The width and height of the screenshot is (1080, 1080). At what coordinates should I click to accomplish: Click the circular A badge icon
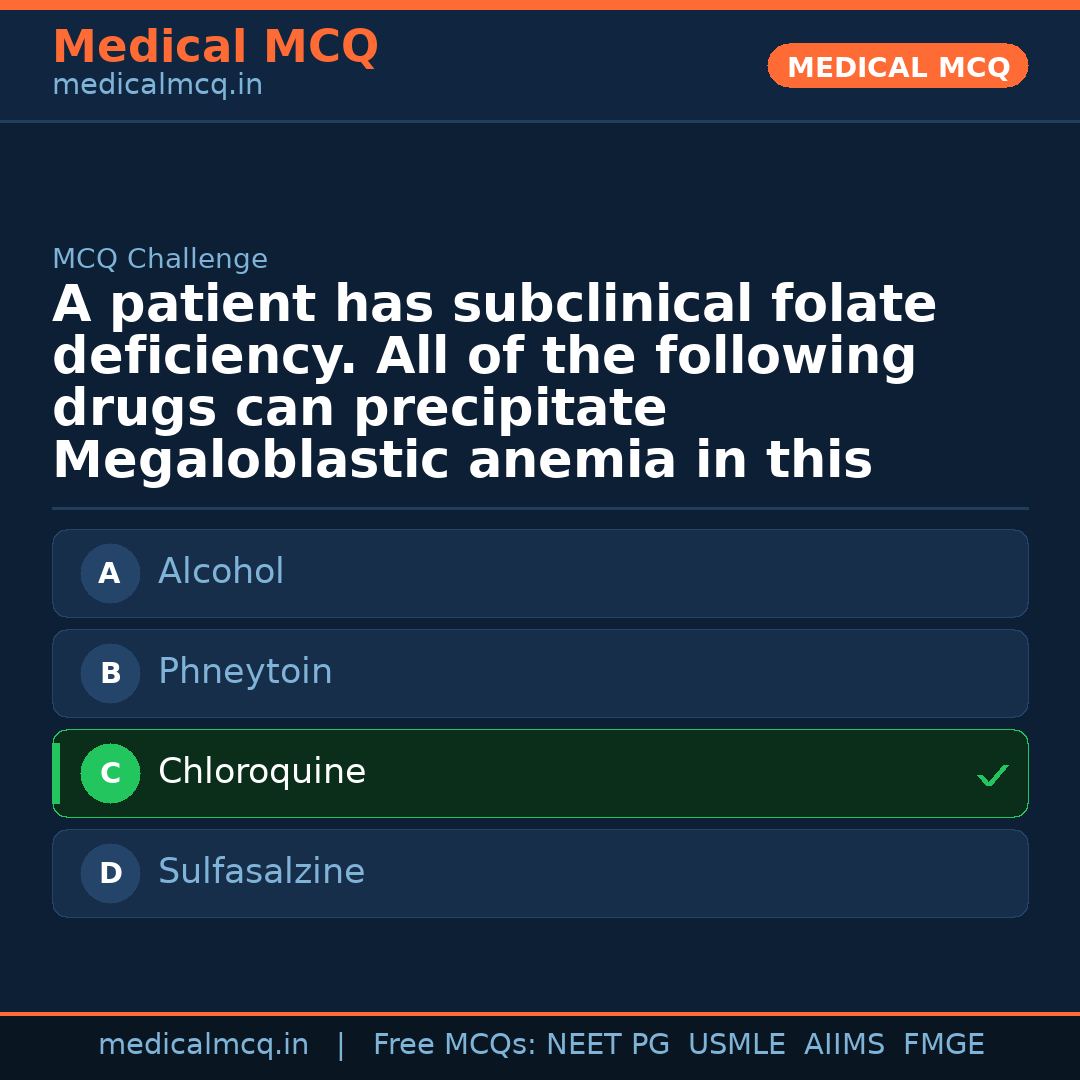click(110, 573)
